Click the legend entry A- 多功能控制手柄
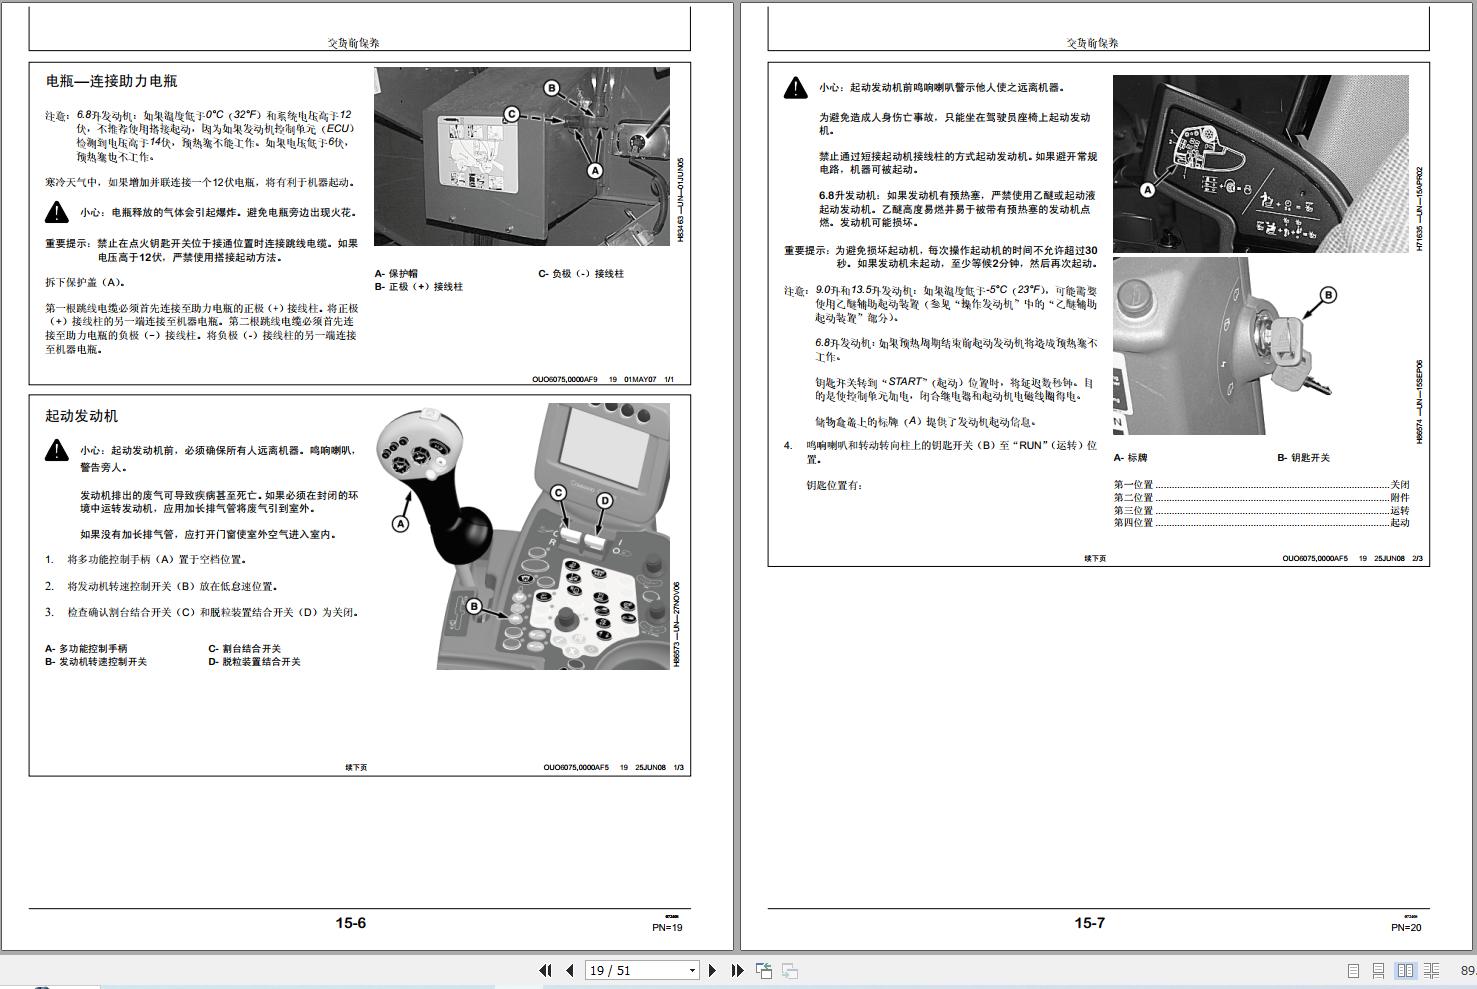The image size is (1477, 989). 86,648
